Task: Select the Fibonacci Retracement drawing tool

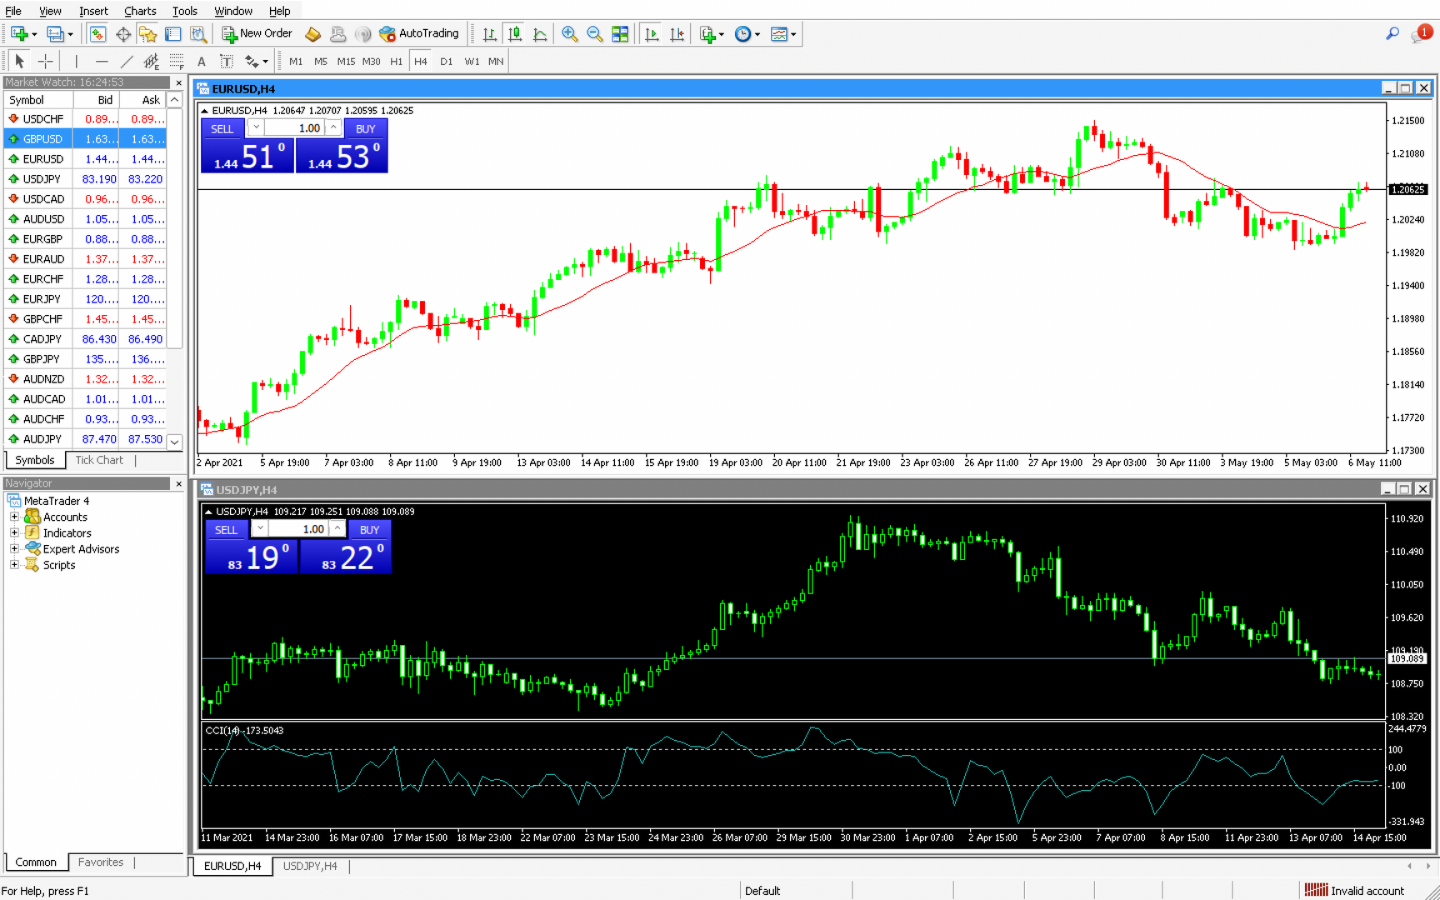Action: 176,61
